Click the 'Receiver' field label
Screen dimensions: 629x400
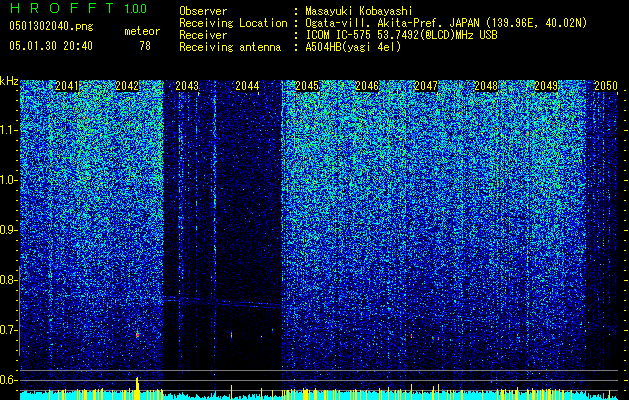coord(203,35)
